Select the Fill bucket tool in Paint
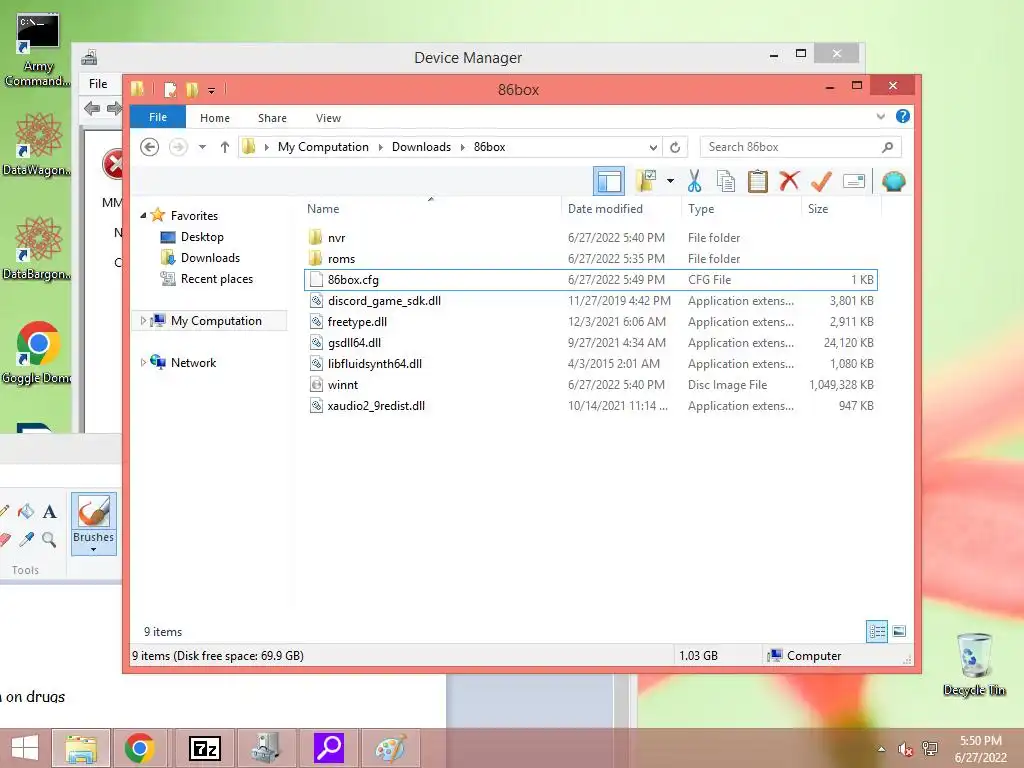The width and height of the screenshot is (1024, 768). tap(26, 511)
